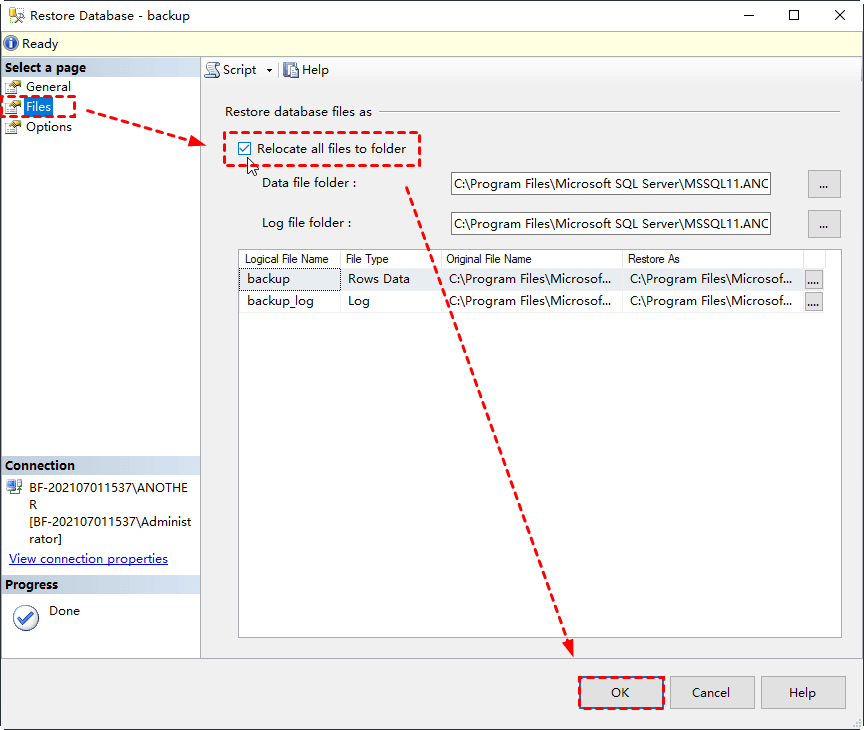Click the Ready status info icon
The height and width of the screenshot is (730, 864).
coord(10,43)
